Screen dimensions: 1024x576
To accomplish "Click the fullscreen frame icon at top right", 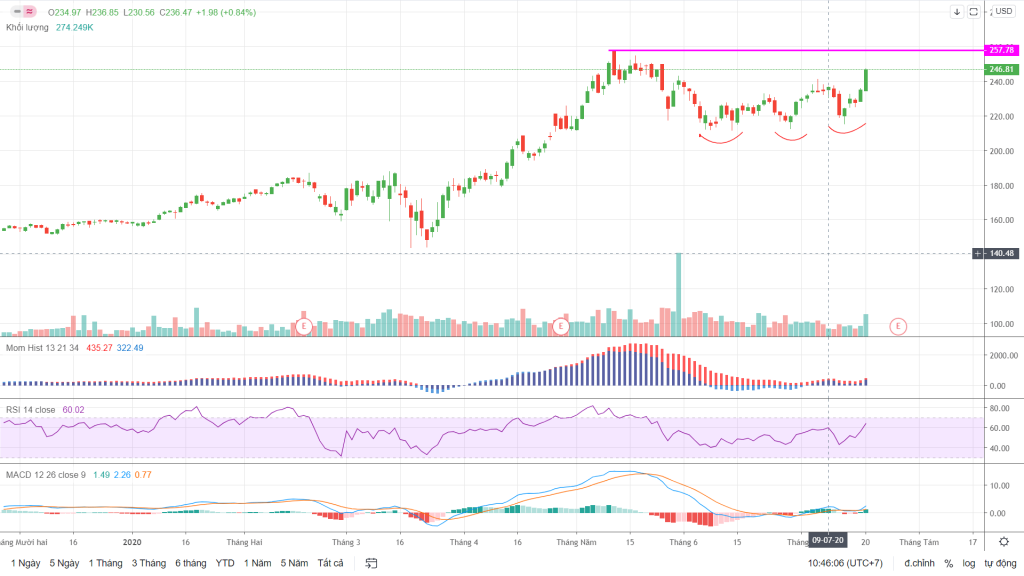I will [977, 12].
